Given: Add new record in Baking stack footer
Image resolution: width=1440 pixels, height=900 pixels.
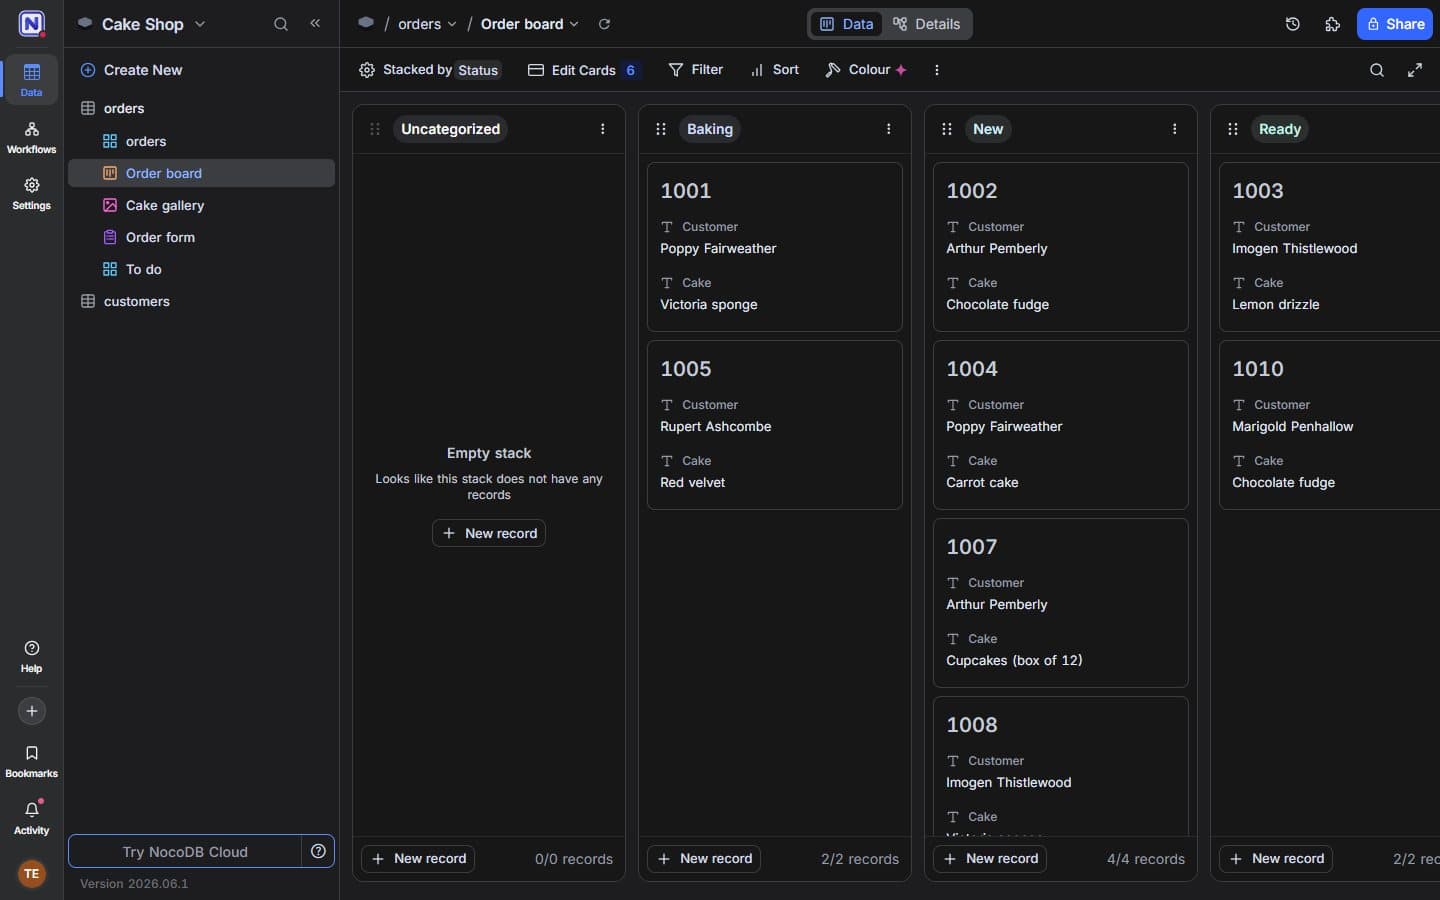Looking at the screenshot, I should (x=704, y=858).
